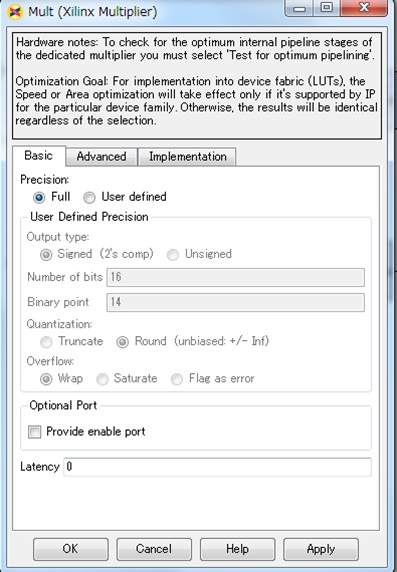Maximize the Mult dialog window
The width and height of the screenshot is (397, 572).
pyautogui.click(x=326, y=8)
